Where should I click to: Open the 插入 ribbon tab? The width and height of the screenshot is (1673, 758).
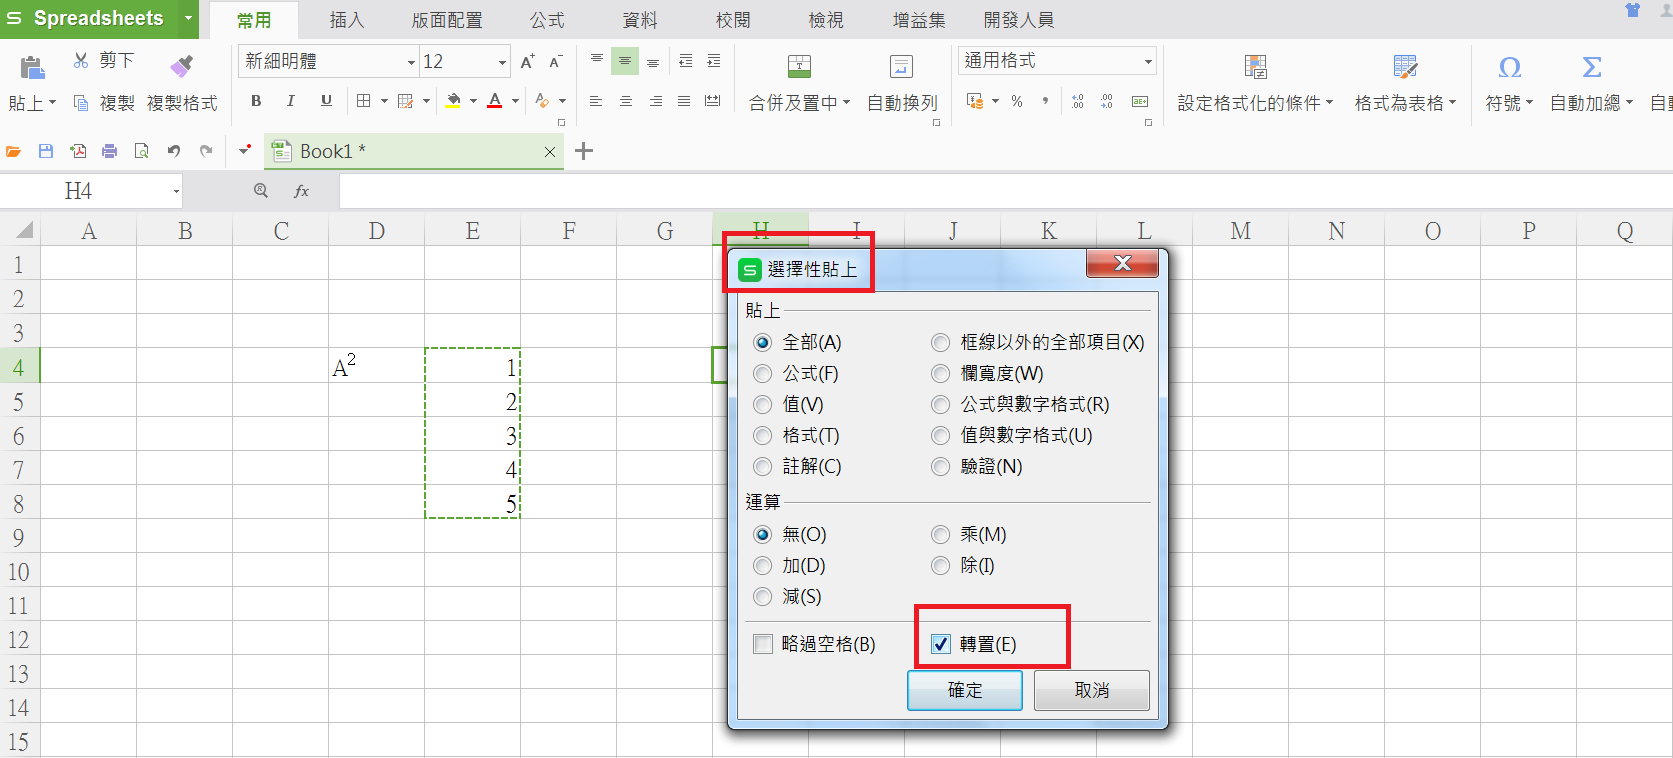pyautogui.click(x=346, y=20)
